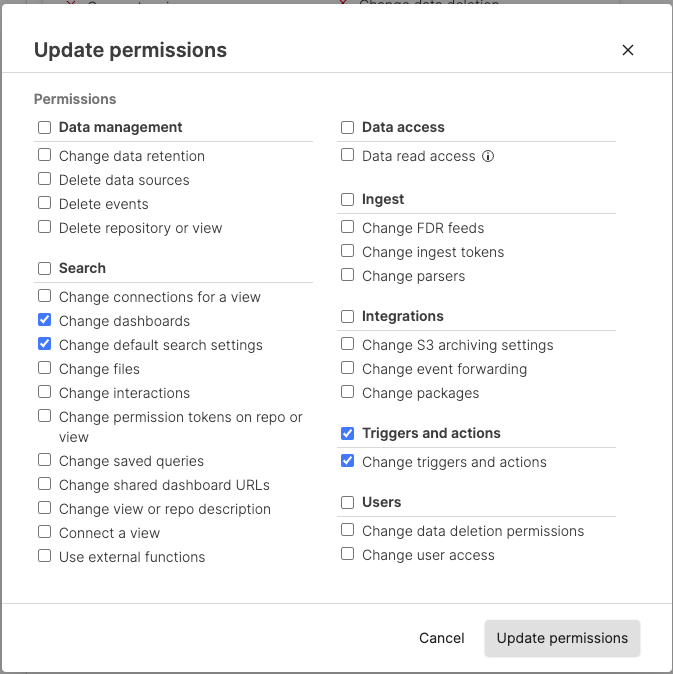Check the Data management group checkbox
This screenshot has width=673, height=674.
click(x=44, y=127)
